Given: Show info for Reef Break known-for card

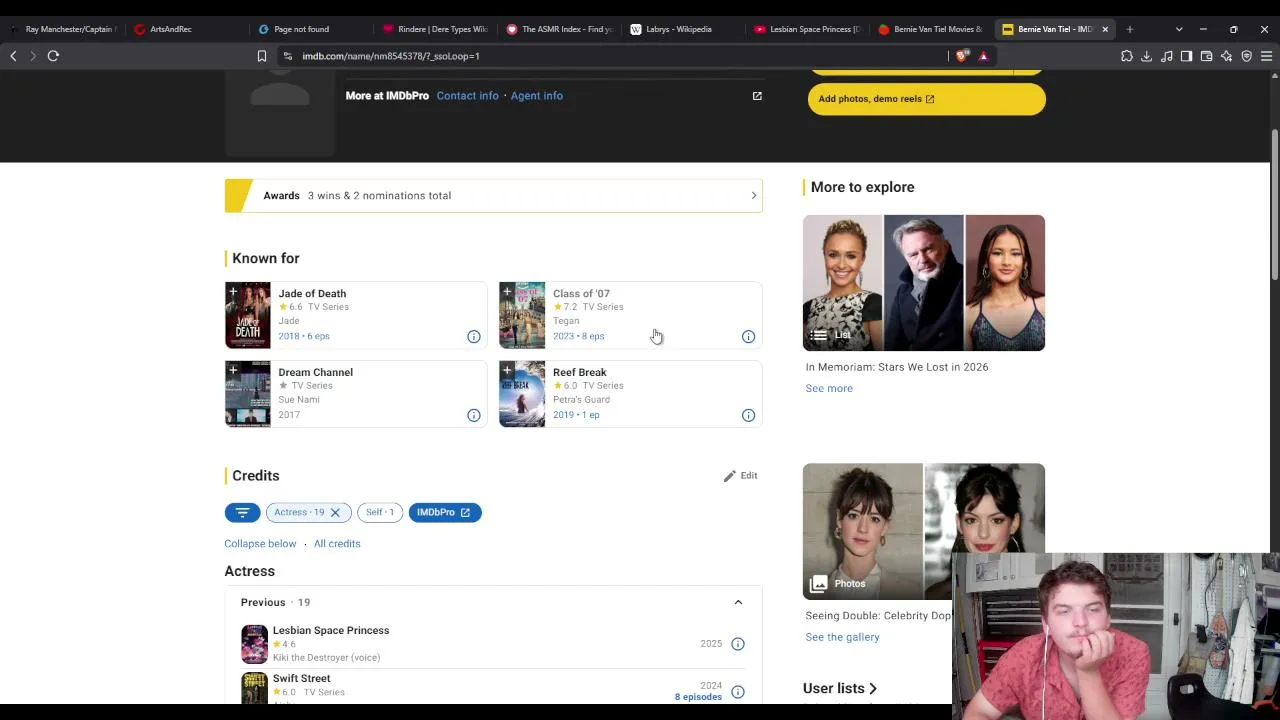Looking at the screenshot, I should click(748, 415).
